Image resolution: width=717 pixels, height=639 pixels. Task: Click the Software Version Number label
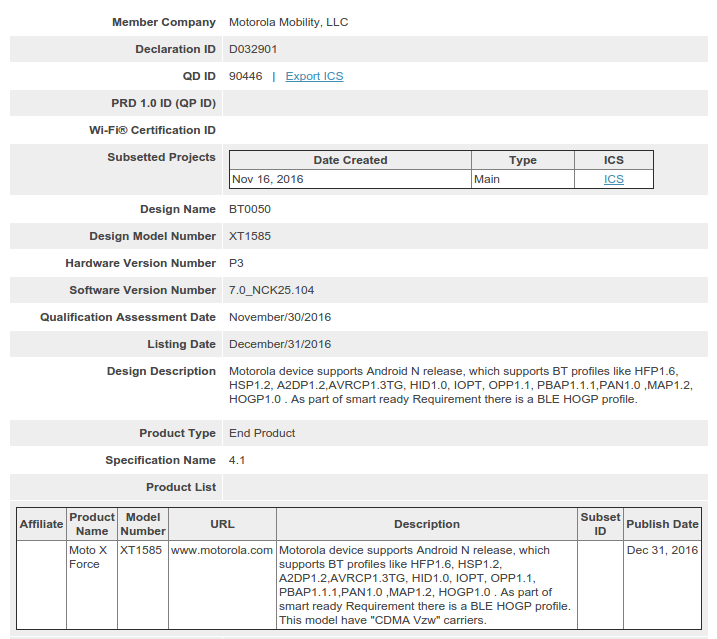point(142,290)
